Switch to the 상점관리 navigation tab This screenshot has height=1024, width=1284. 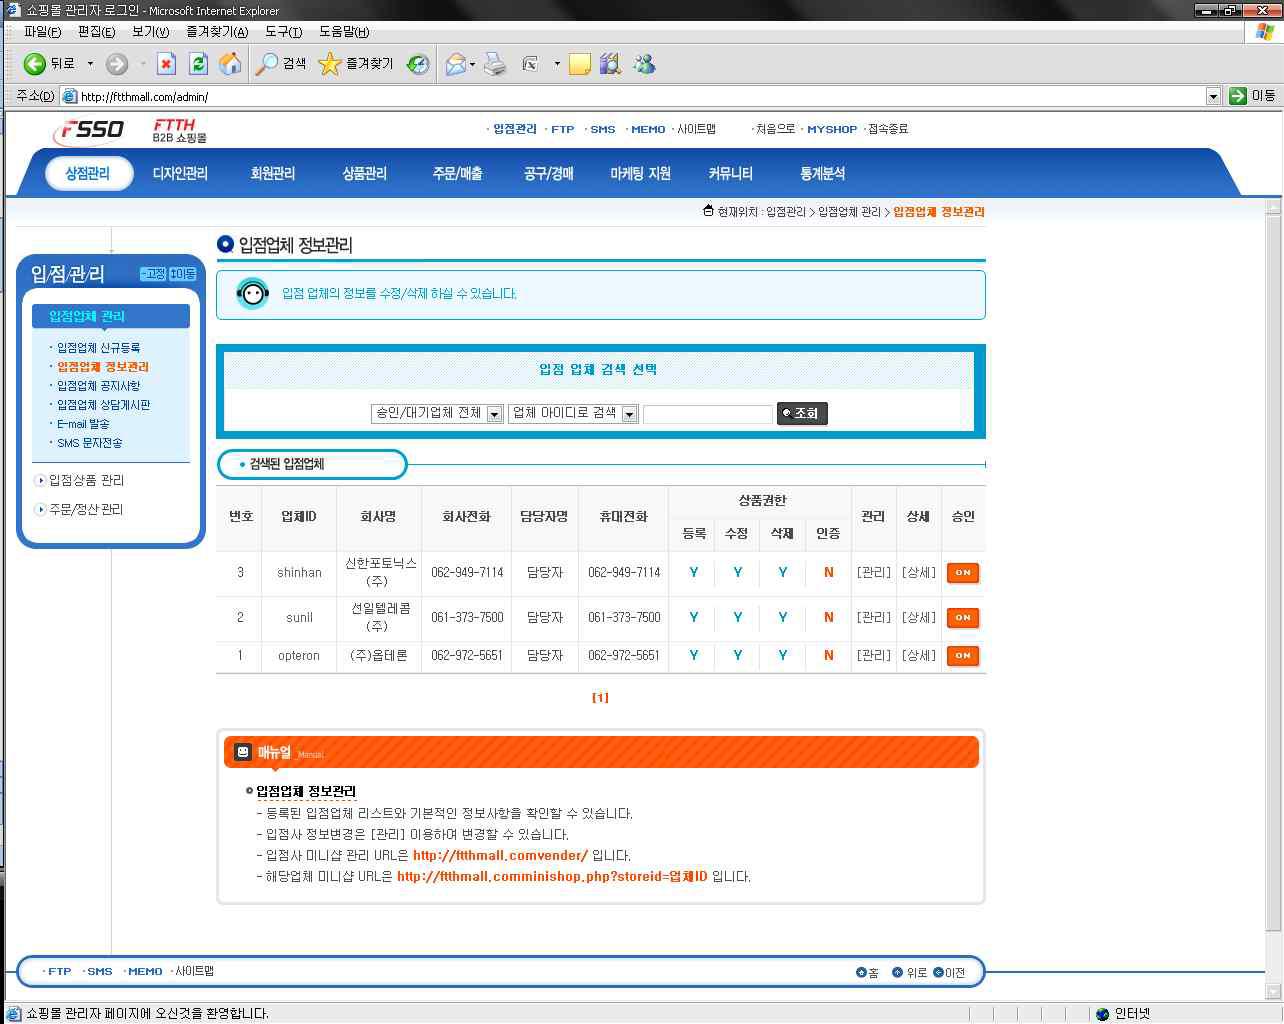click(x=88, y=173)
